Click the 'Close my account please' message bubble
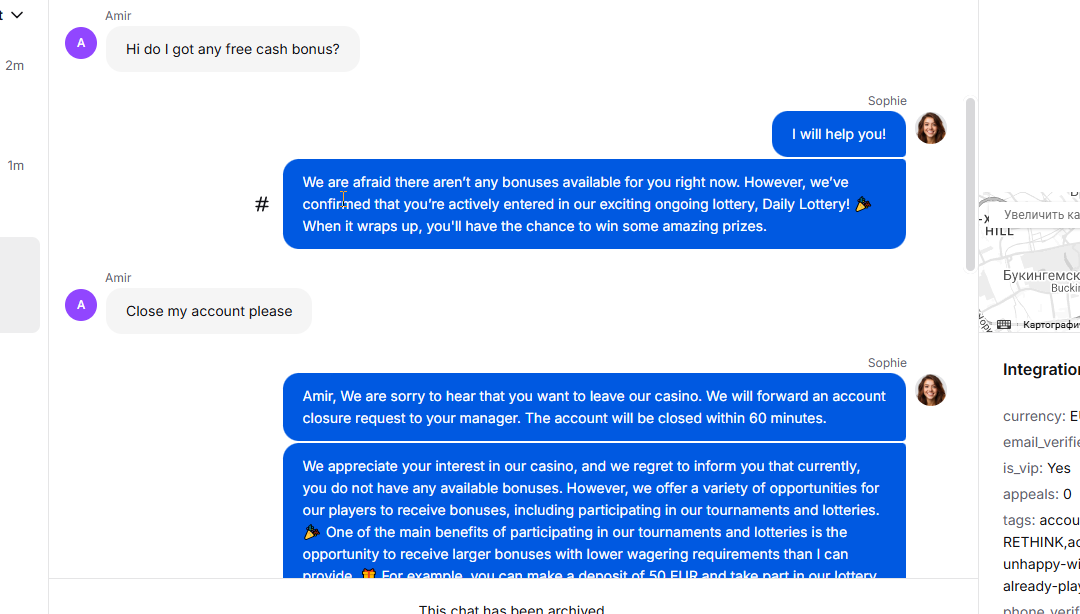Screen dimensions: 1080x614 pyautogui.click(x=209, y=311)
